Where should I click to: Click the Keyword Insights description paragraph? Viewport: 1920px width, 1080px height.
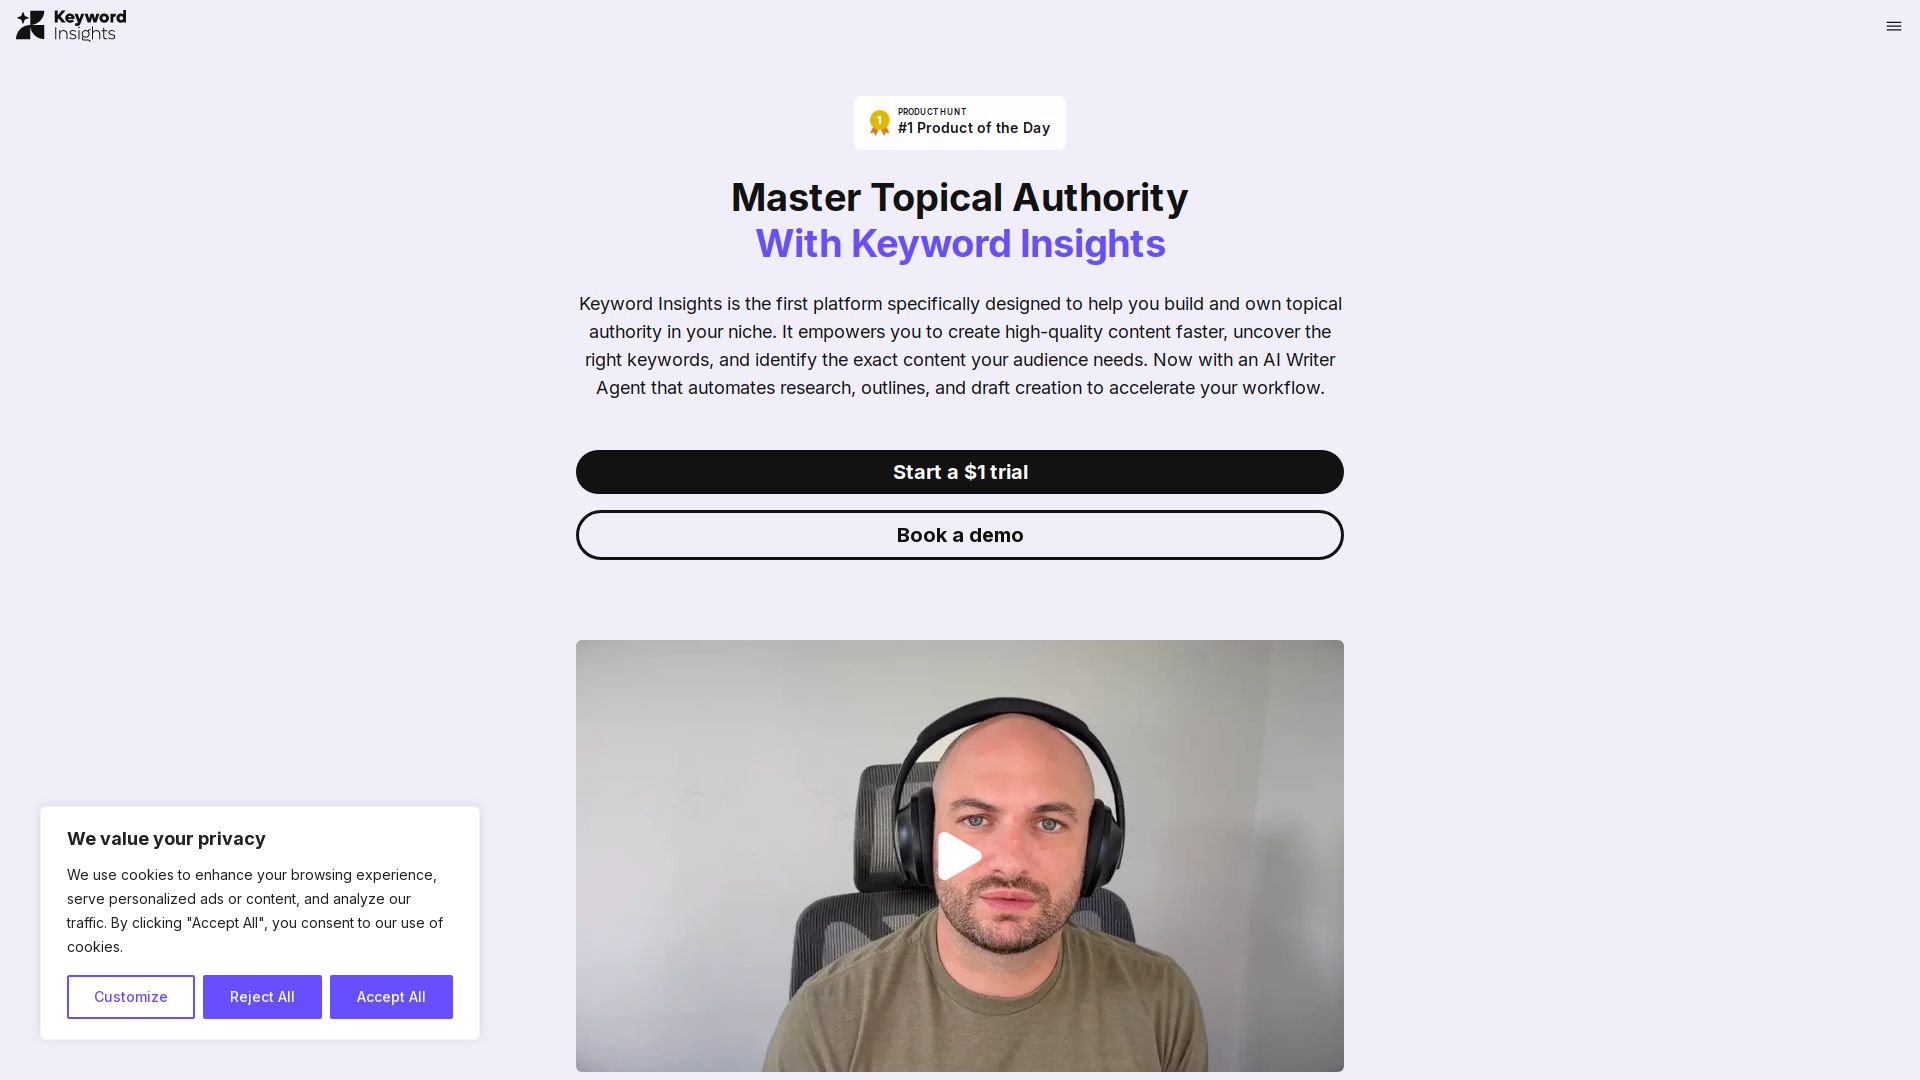tap(959, 346)
